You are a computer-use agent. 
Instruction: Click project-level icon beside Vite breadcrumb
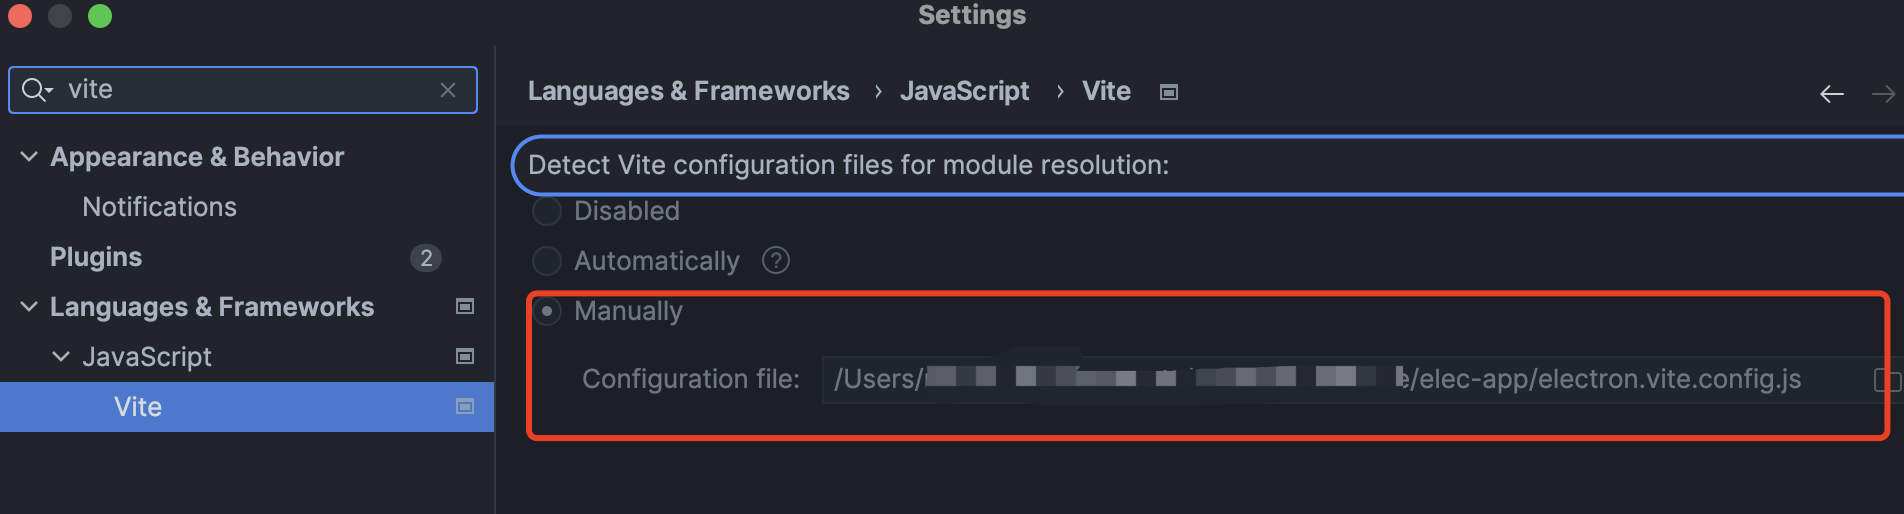(x=1168, y=92)
